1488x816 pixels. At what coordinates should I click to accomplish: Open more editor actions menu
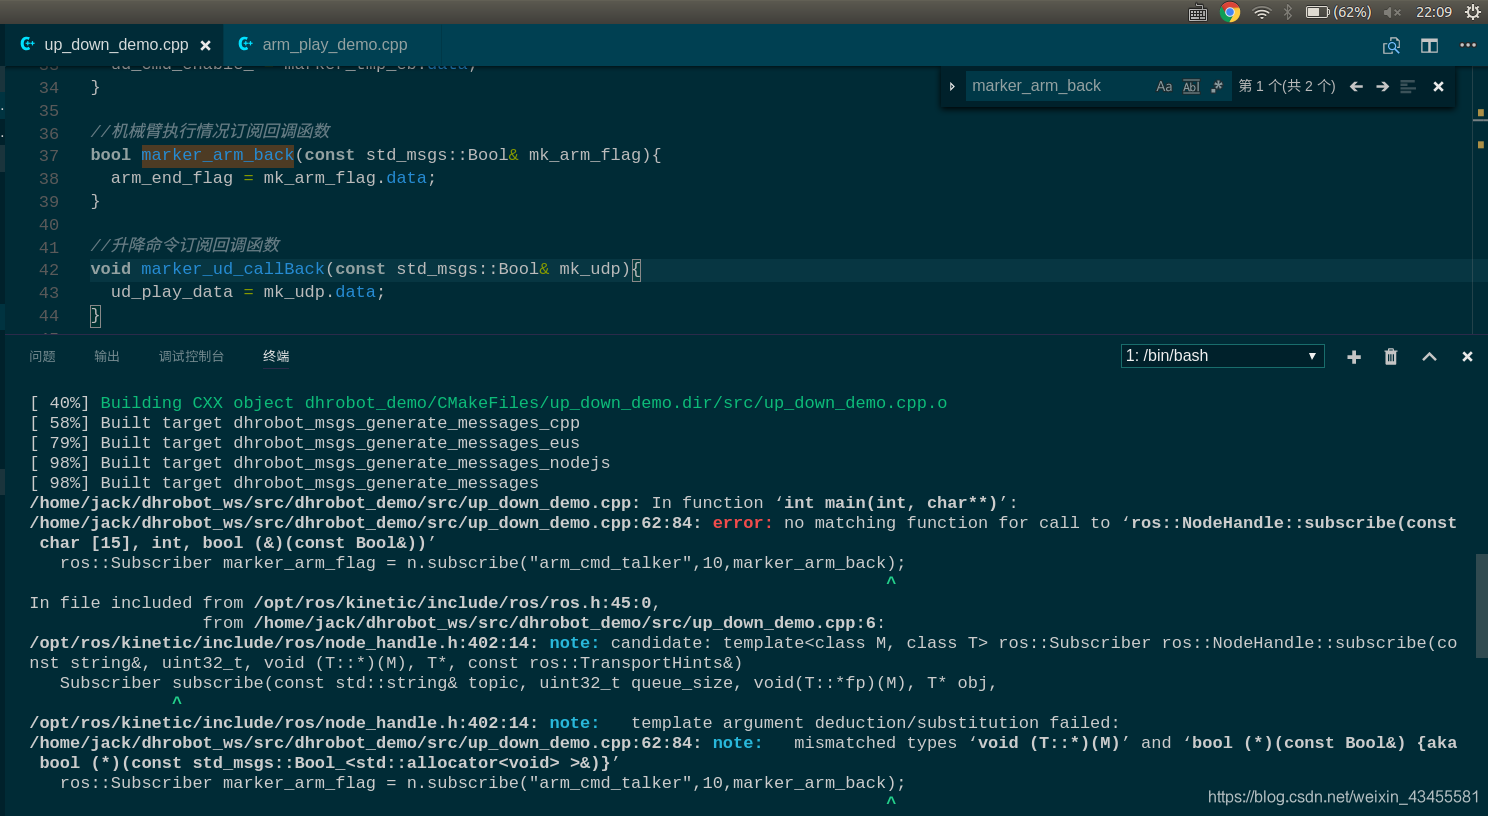tap(1468, 45)
